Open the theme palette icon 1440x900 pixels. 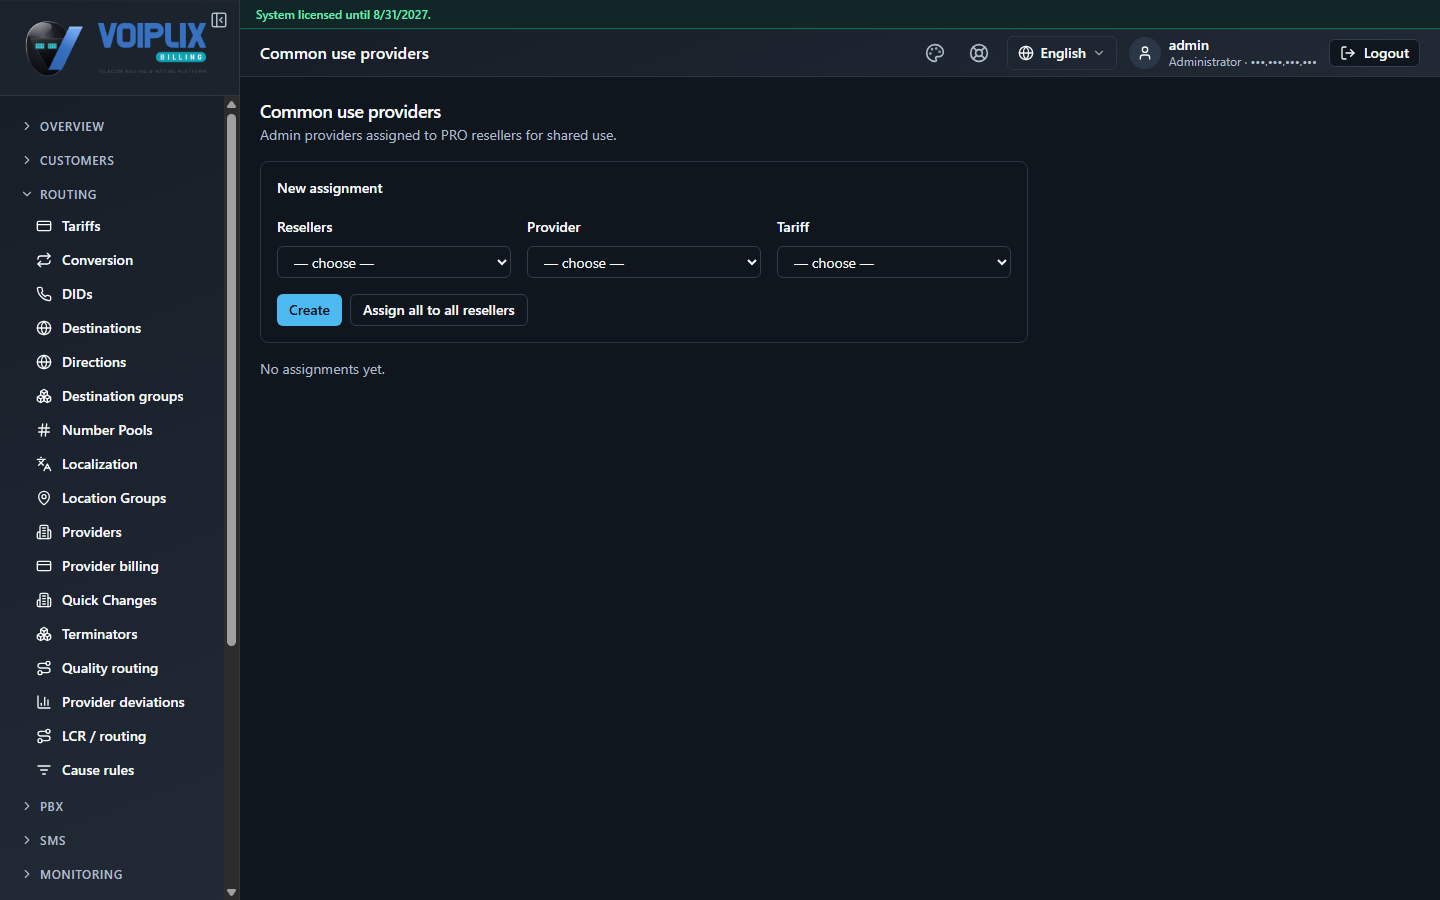click(935, 53)
